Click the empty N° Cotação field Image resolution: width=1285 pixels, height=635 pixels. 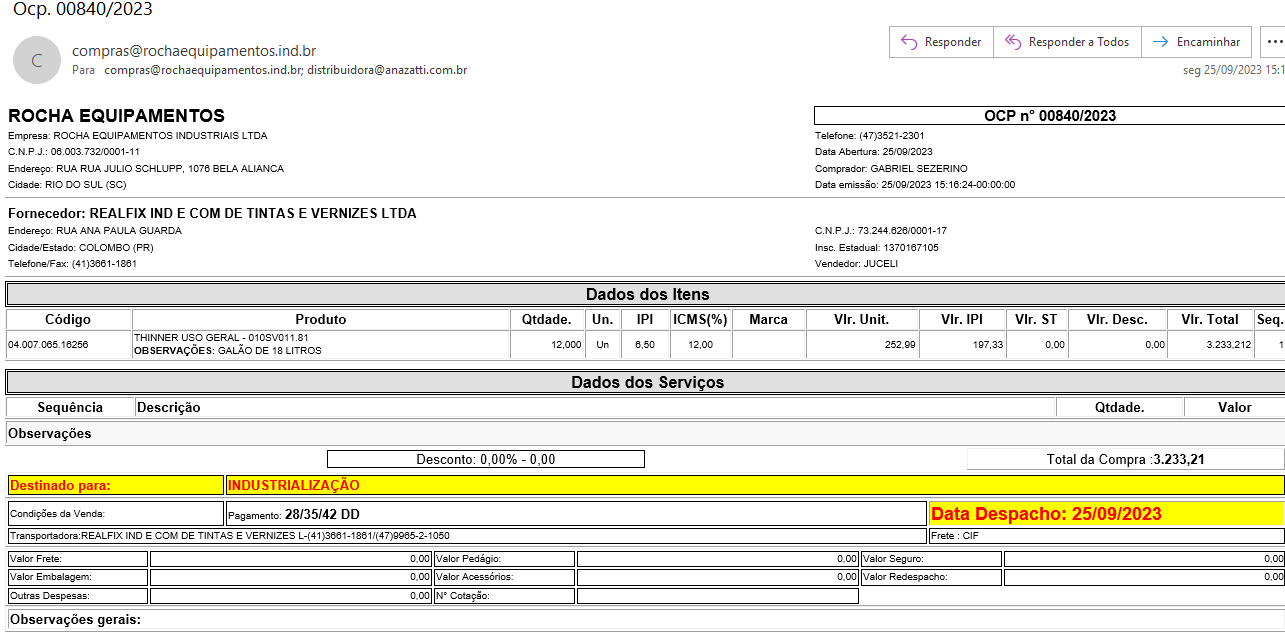point(717,596)
